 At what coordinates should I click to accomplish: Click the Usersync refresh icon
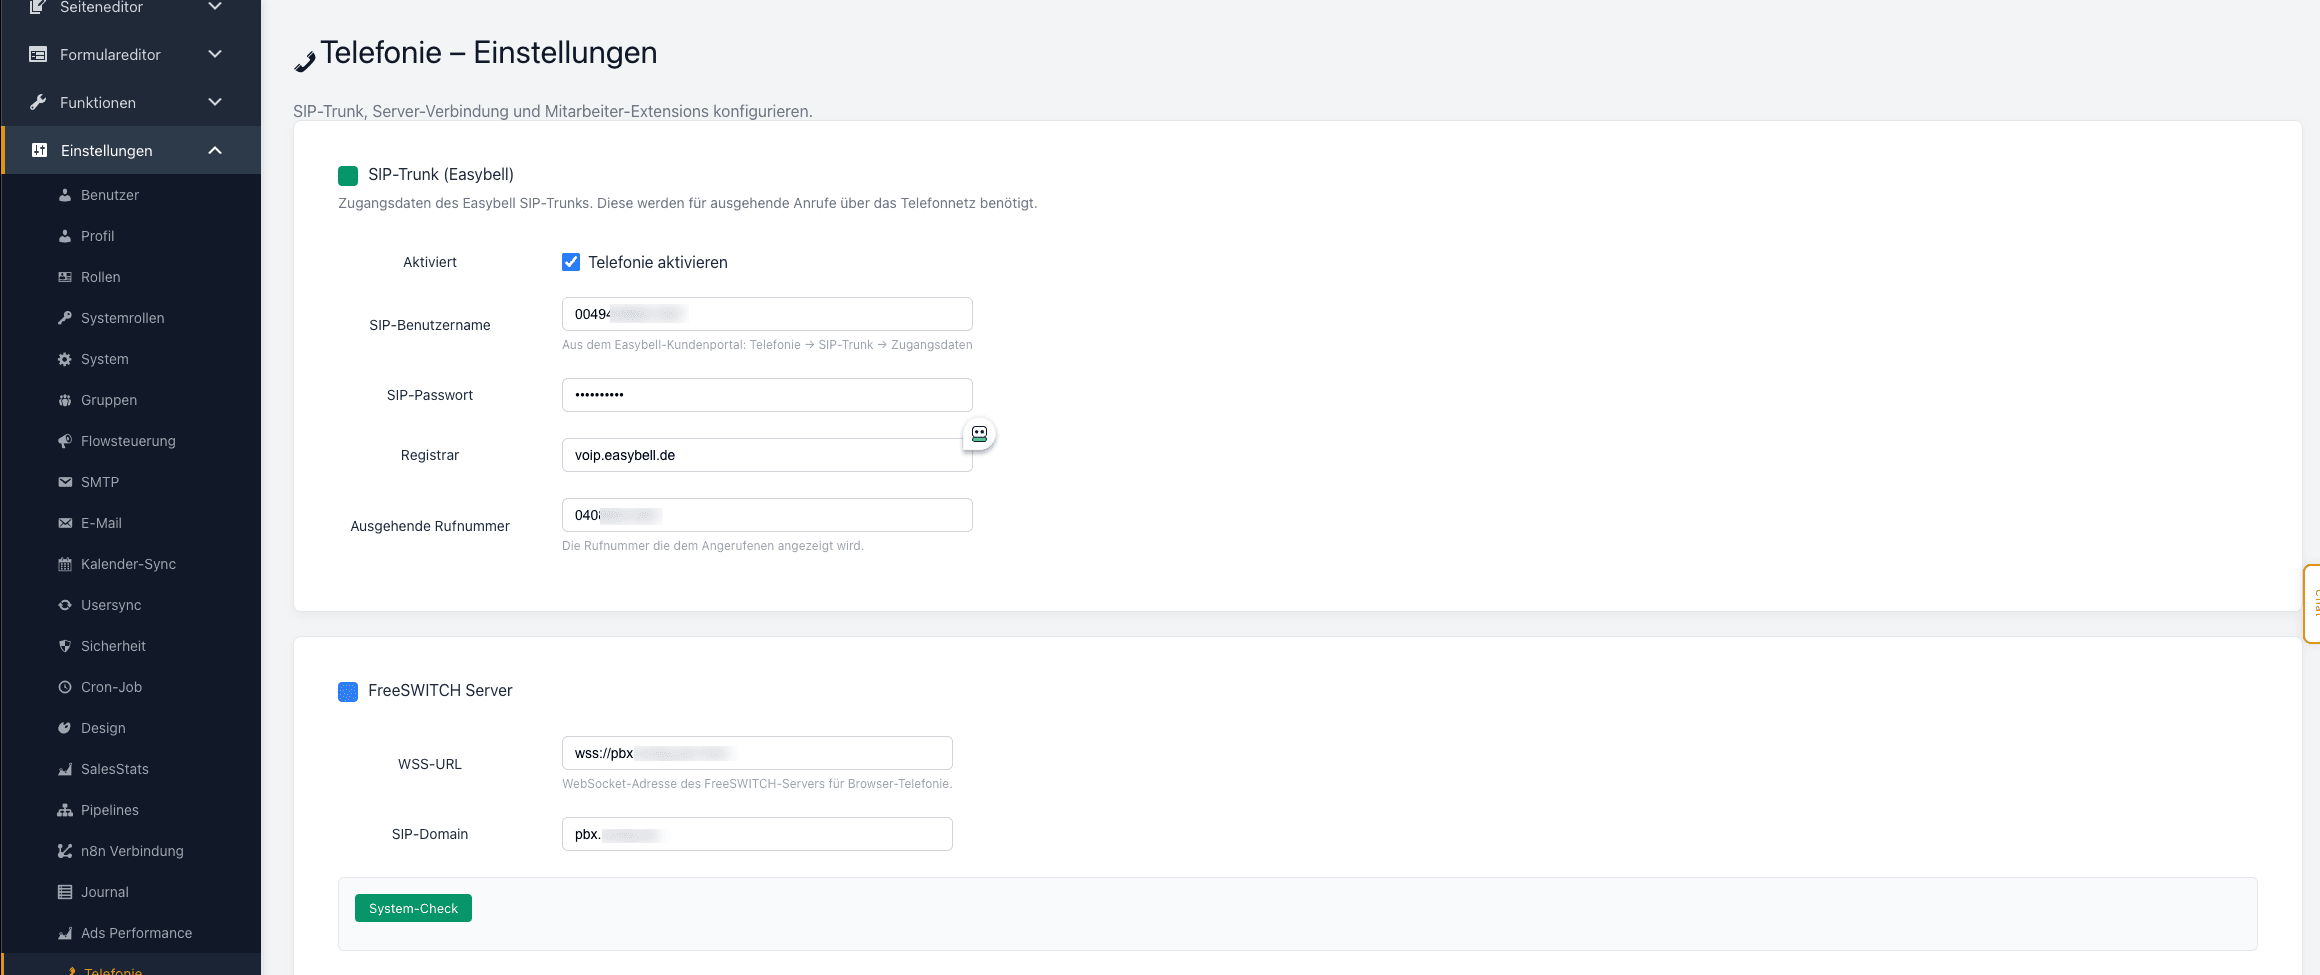65,605
